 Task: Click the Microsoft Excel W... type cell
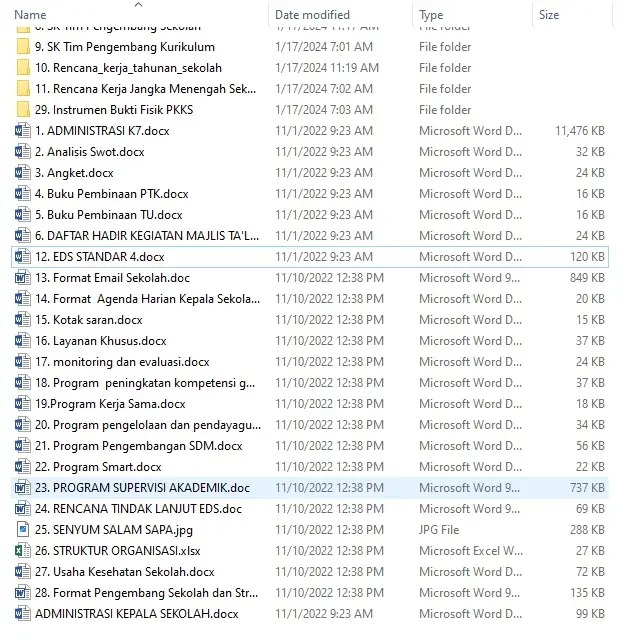471,551
